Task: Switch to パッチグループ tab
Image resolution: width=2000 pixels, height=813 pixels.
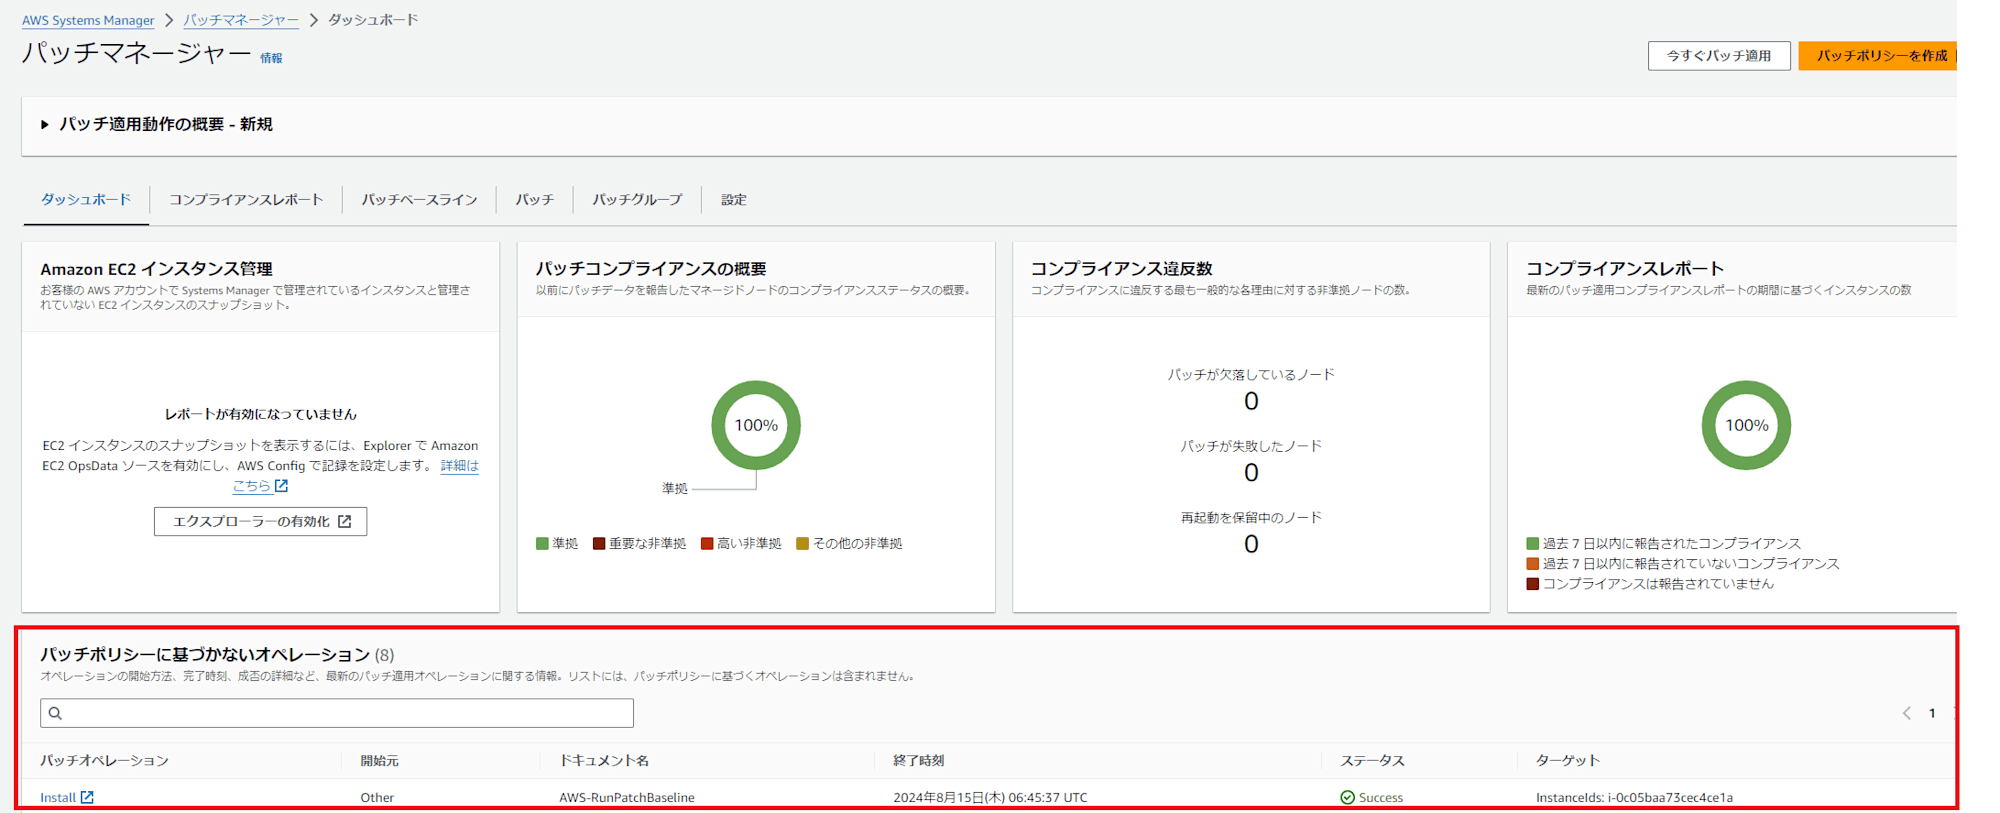Action: tap(637, 199)
